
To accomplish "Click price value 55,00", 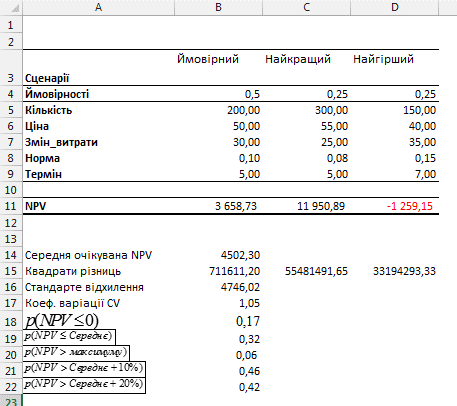I will [334, 126].
